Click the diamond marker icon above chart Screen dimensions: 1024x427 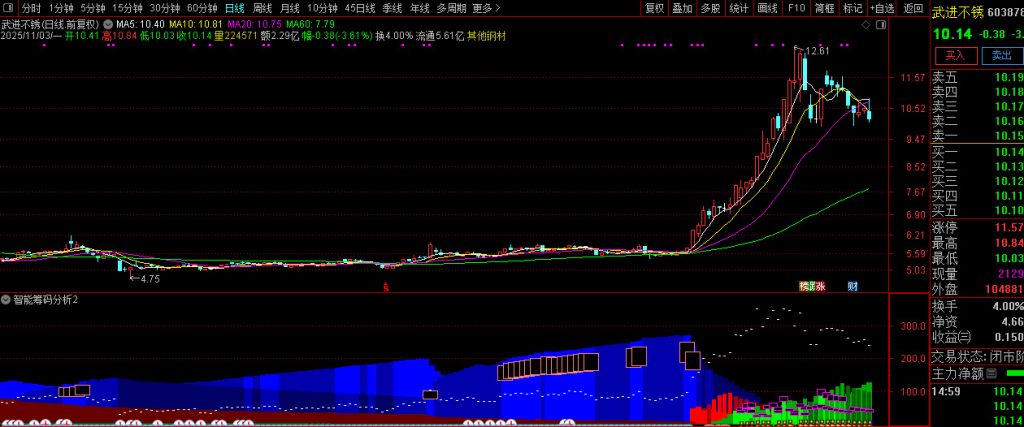pyautogui.click(x=866, y=25)
